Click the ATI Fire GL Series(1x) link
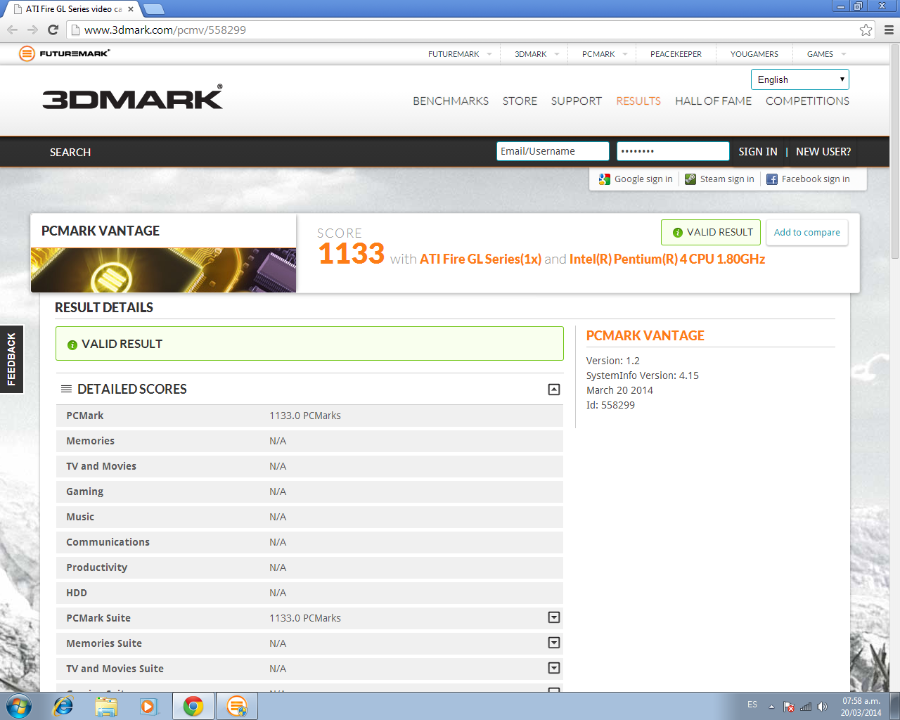 coord(480,260)
